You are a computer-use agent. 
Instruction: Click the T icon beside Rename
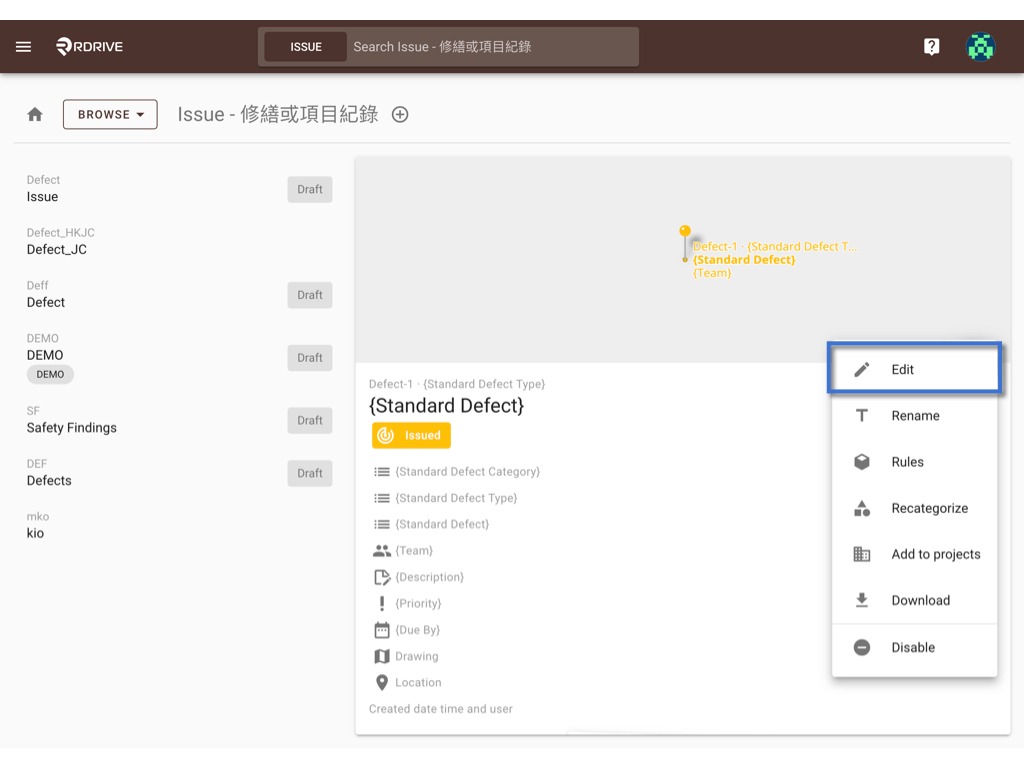(861, 415)
